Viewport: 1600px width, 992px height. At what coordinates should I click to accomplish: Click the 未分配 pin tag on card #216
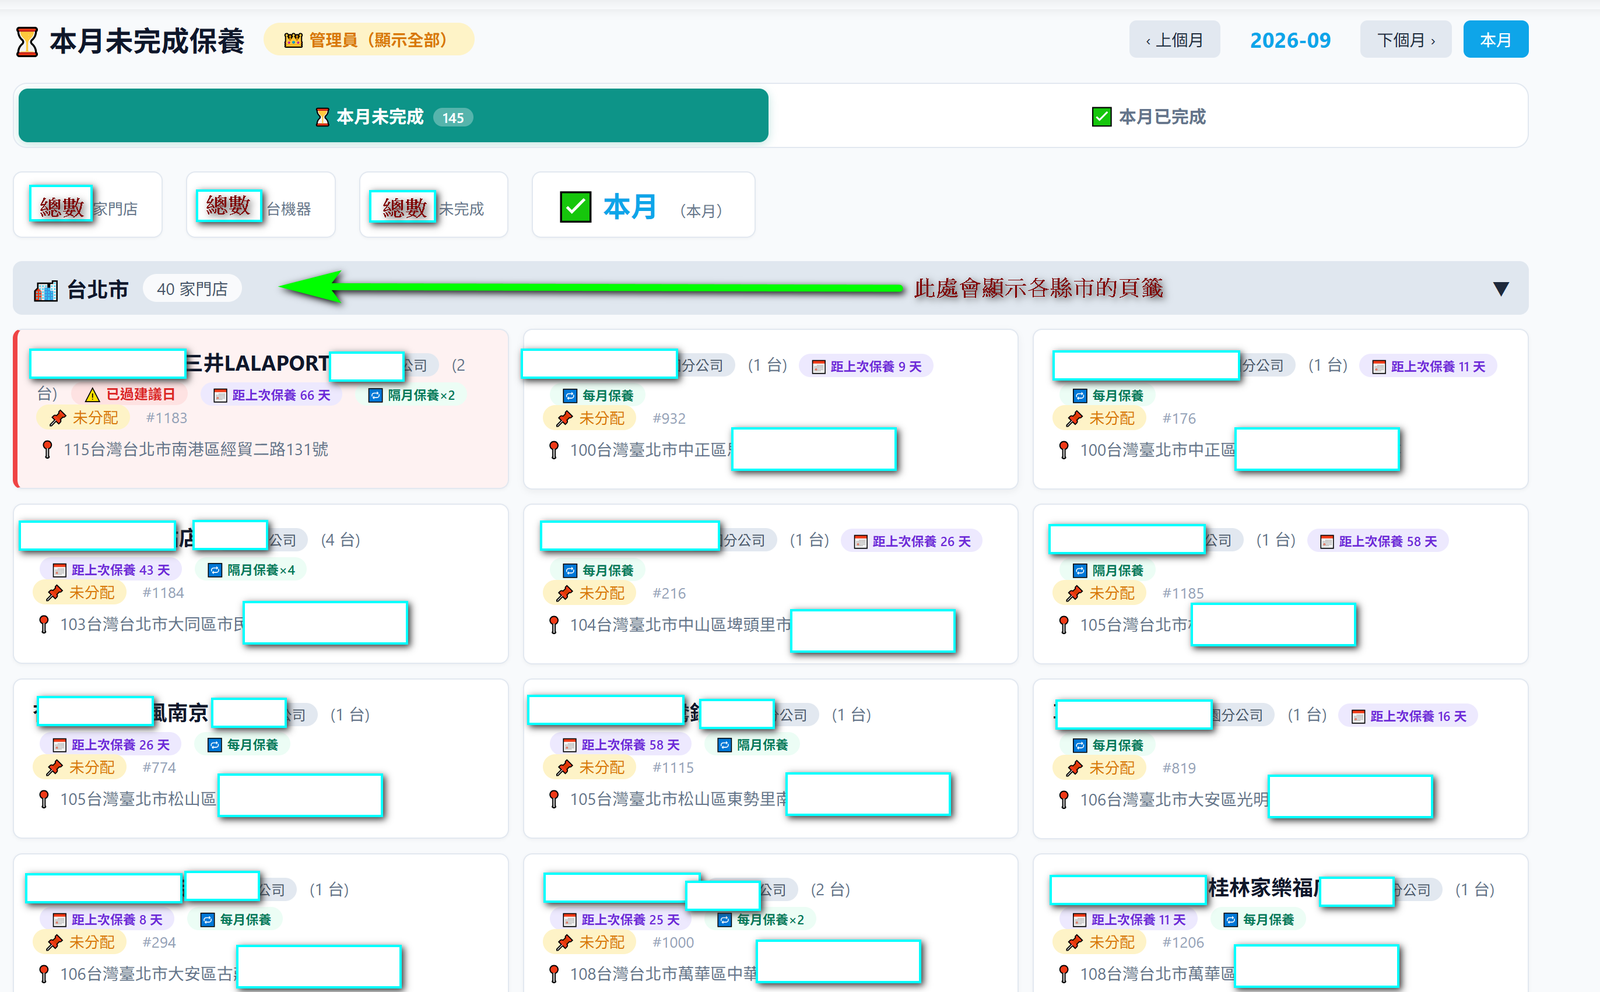[x=591, y=594]
